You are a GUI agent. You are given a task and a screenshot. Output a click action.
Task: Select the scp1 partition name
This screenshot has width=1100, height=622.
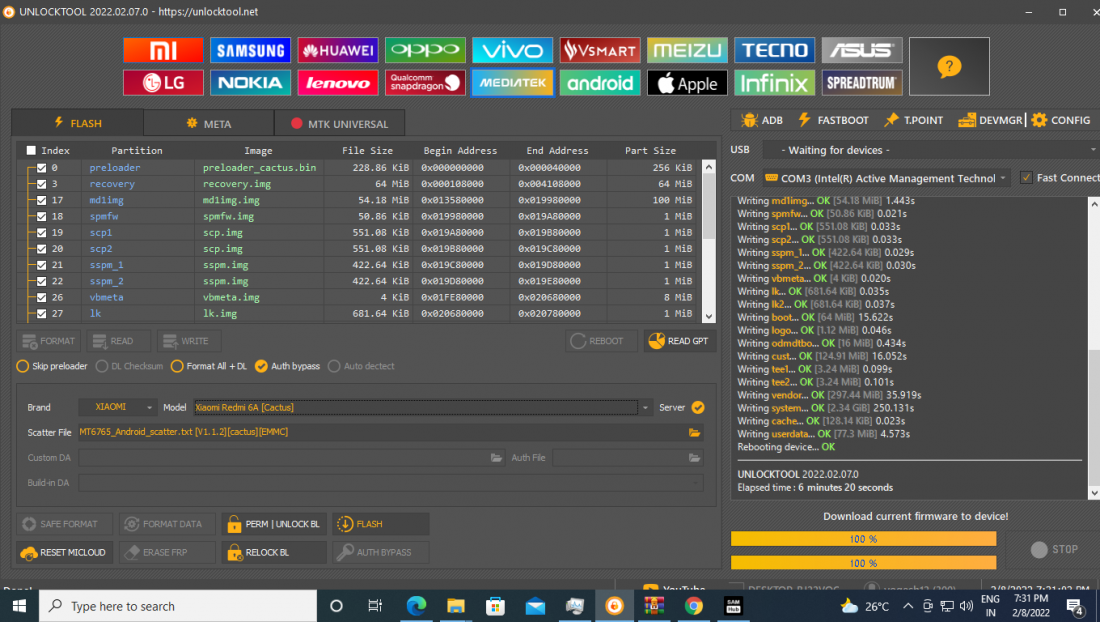[x=101, y=233]
